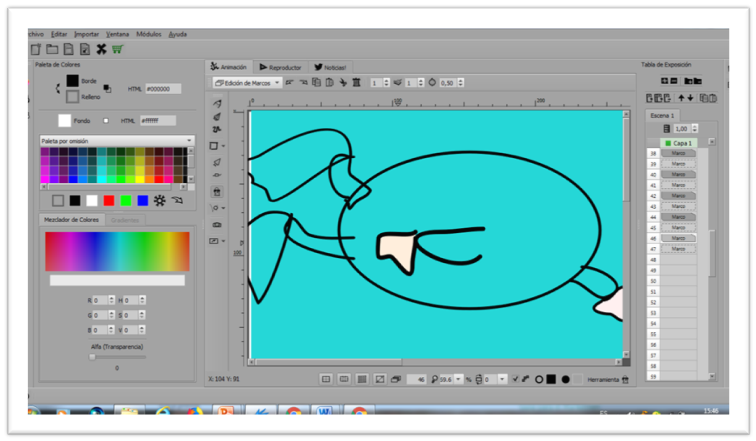The image size is (756, 441).
Task: Toggle the small checkbox next to Fondo
Action: [106, 120]
